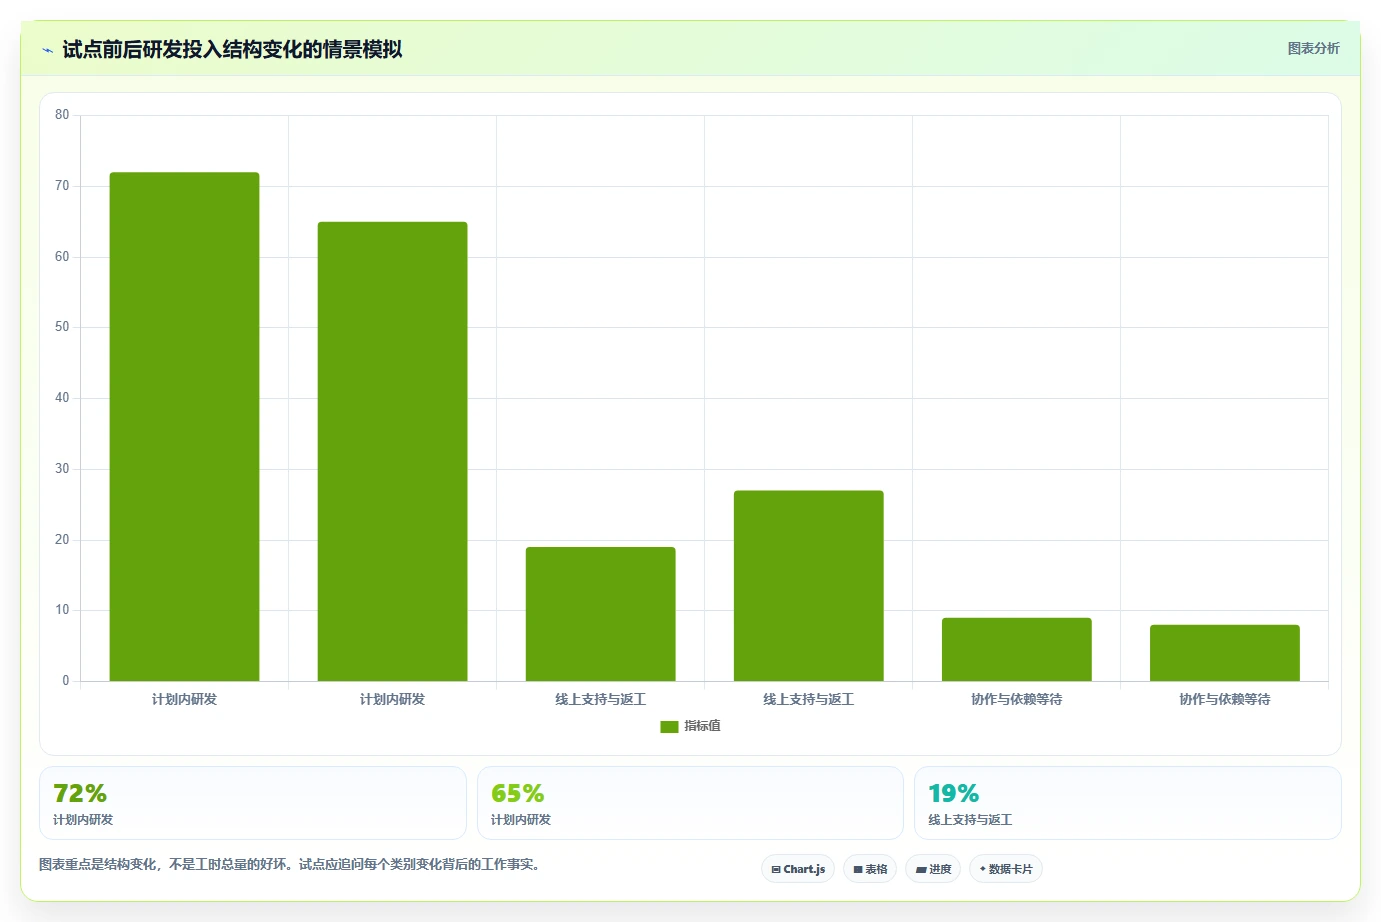Click the lightning icon beside the chart title
This screenshot has width=1381, height=922.
[x=47, y=50]
